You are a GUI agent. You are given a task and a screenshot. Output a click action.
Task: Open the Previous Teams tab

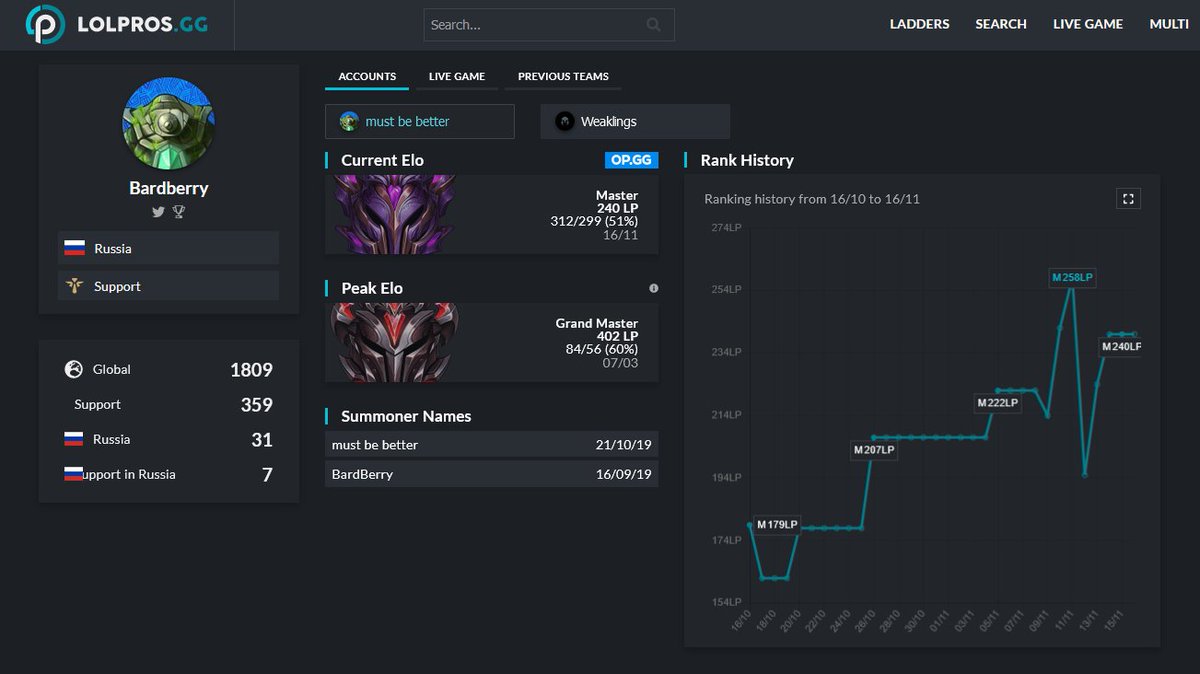[x=563, y=77]
